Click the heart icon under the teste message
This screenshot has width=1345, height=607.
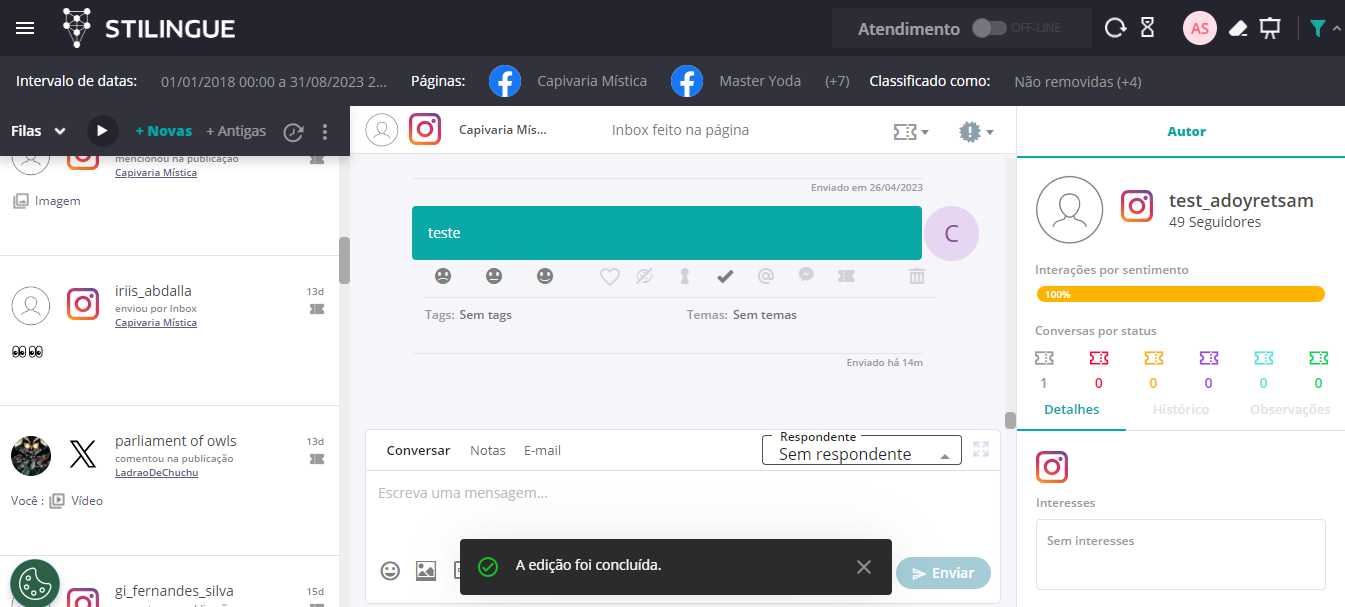point(609,276)
